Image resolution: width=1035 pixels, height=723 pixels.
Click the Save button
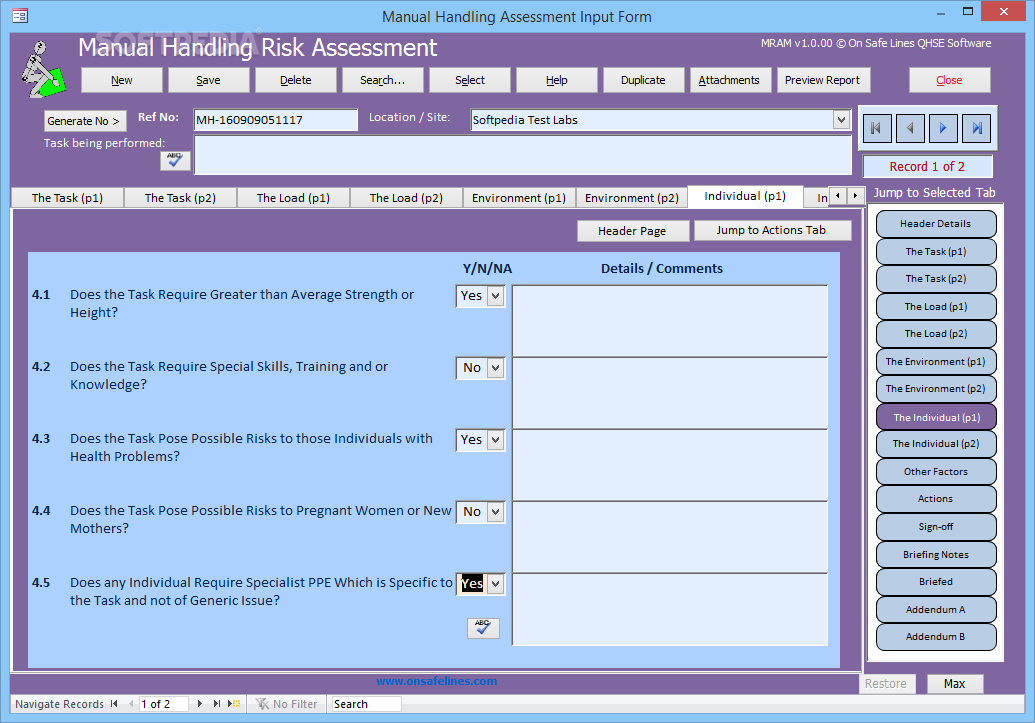(x=209, y=80)
